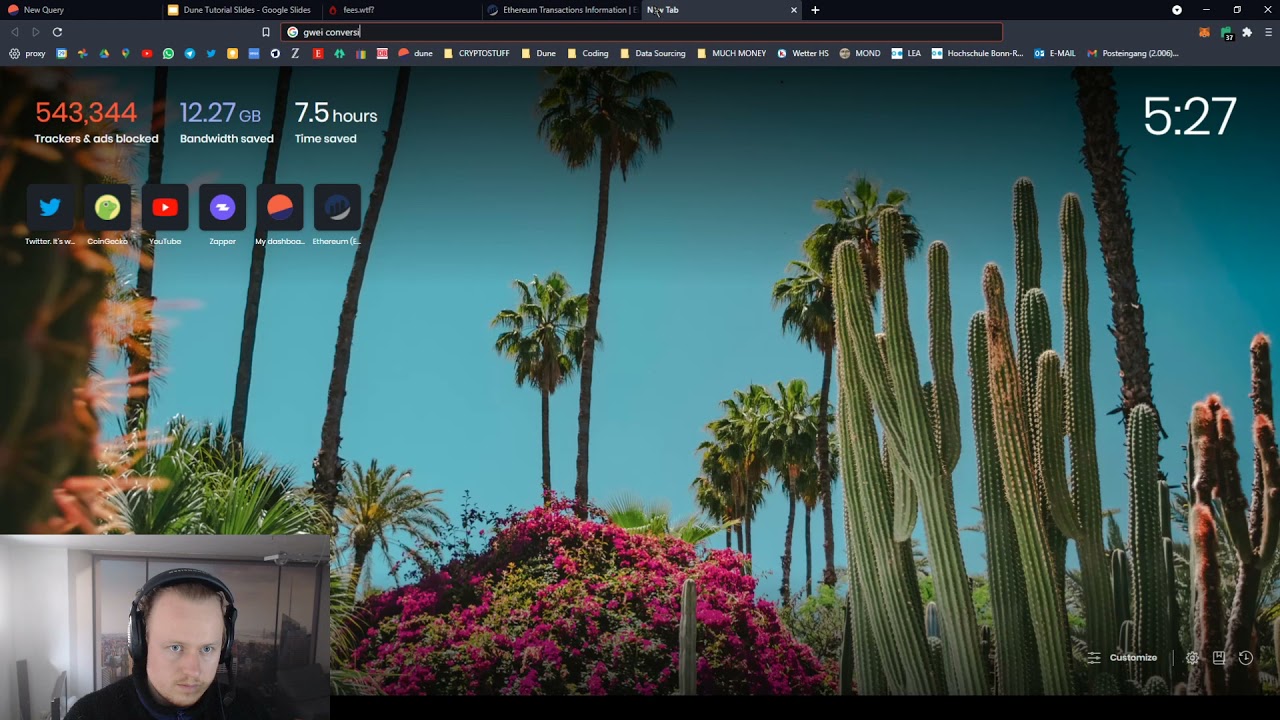
Task: Bookmark this page icon
Action: click(266, 32)
